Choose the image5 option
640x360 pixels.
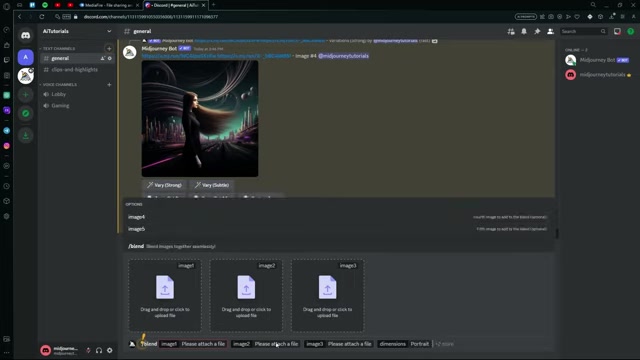tap(338, 229)
